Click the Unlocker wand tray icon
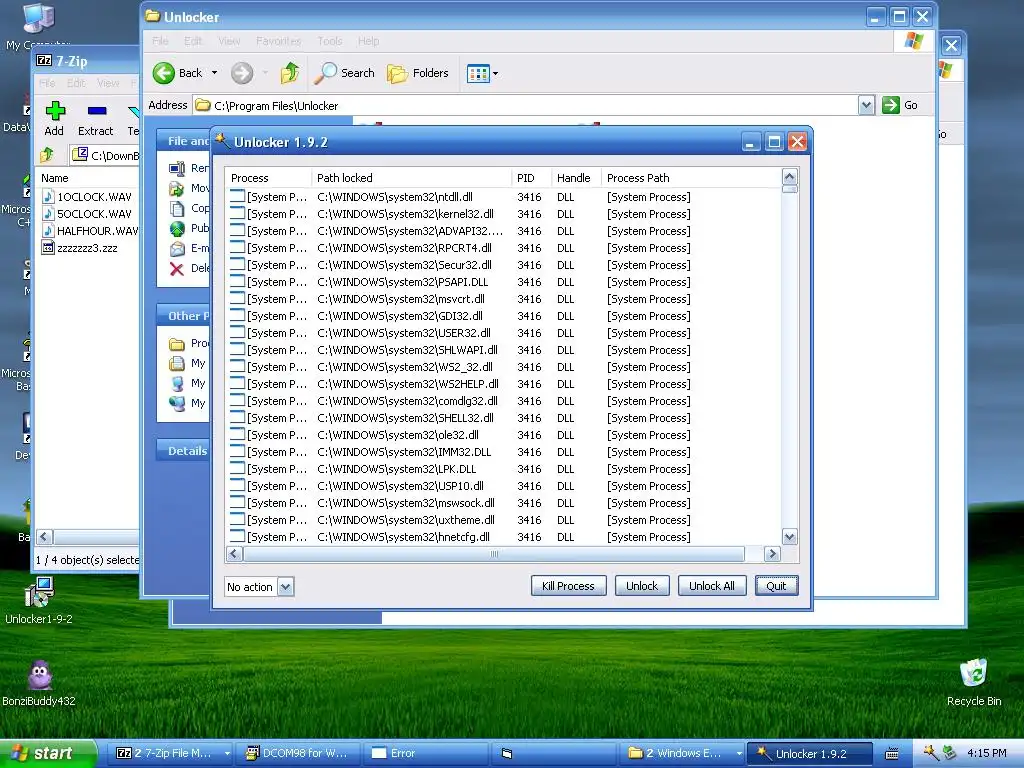The height and width of the screenshot is (768, 1024). coord(930,753)
